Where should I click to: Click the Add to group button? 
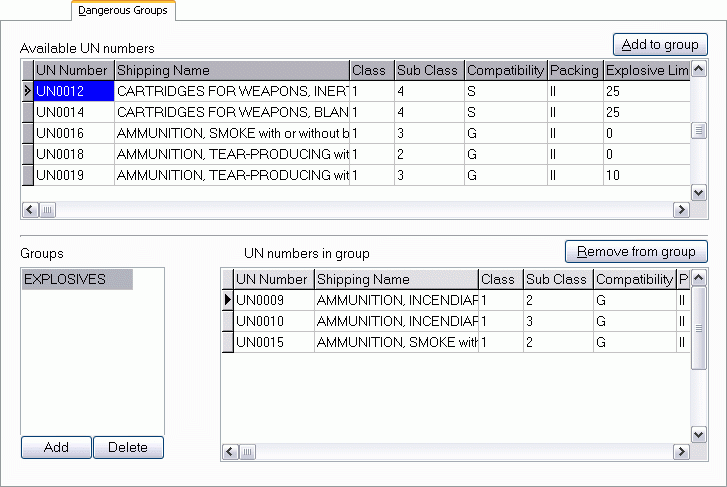(x=660, y=45)
